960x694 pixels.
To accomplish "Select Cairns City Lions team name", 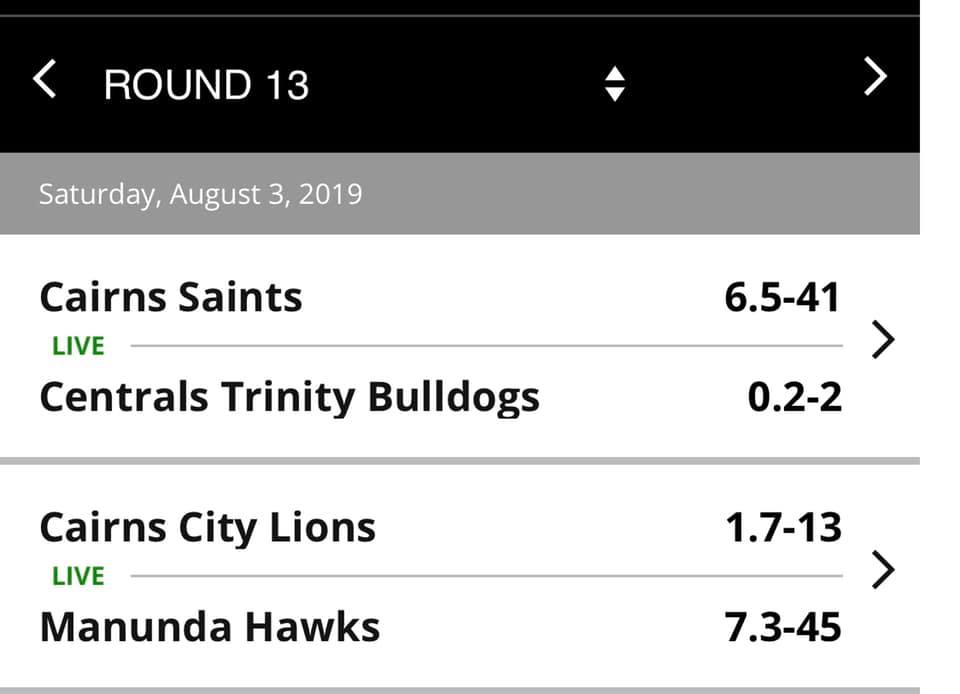I will 208,528.
